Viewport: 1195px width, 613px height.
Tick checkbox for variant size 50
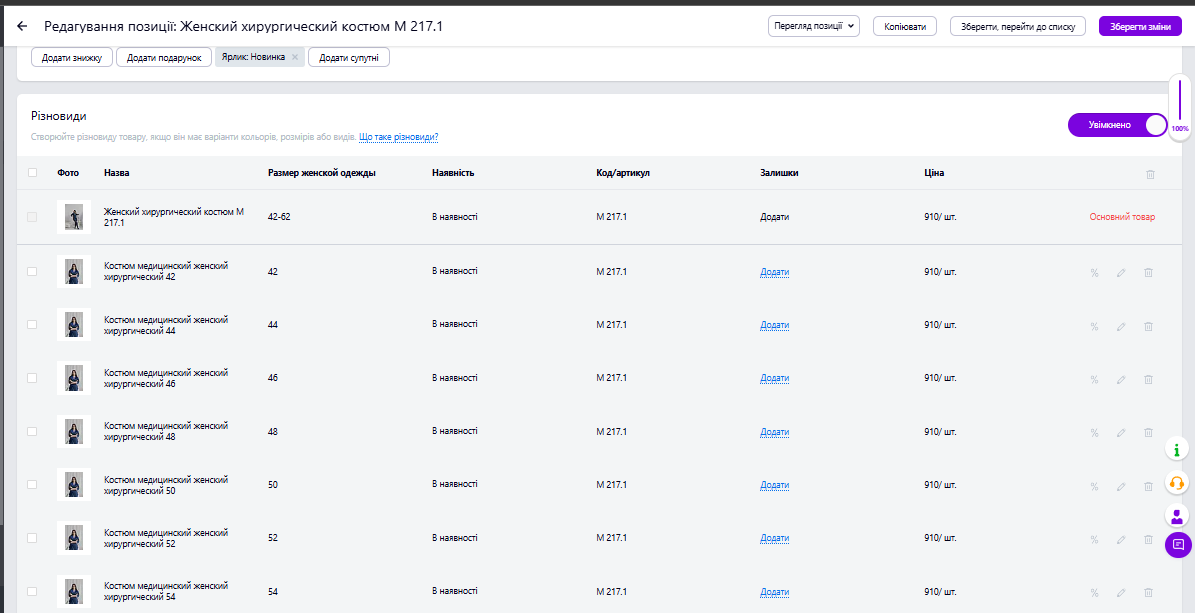(32, 484)
